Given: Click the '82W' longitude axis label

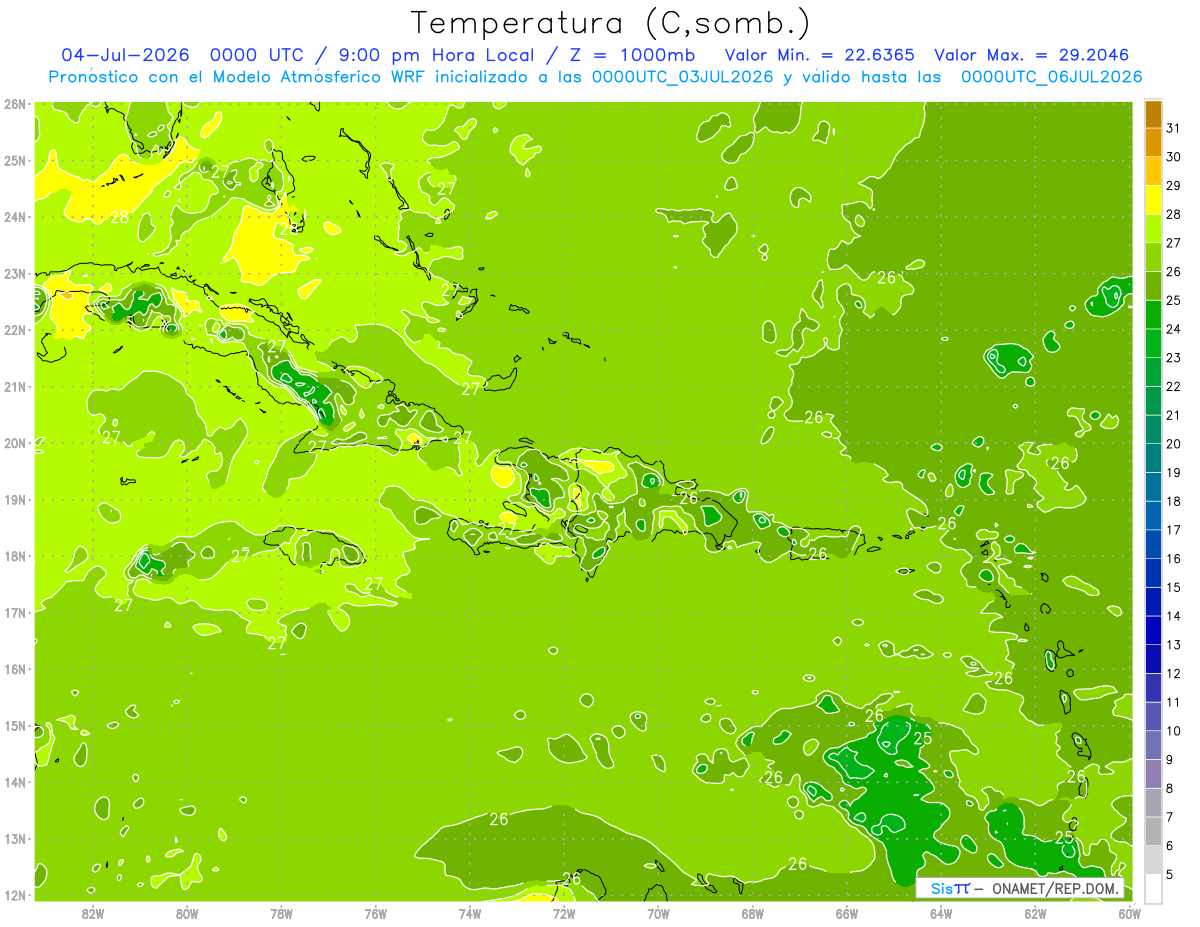Looking at the screenshot, I should (x=93, y=913).
